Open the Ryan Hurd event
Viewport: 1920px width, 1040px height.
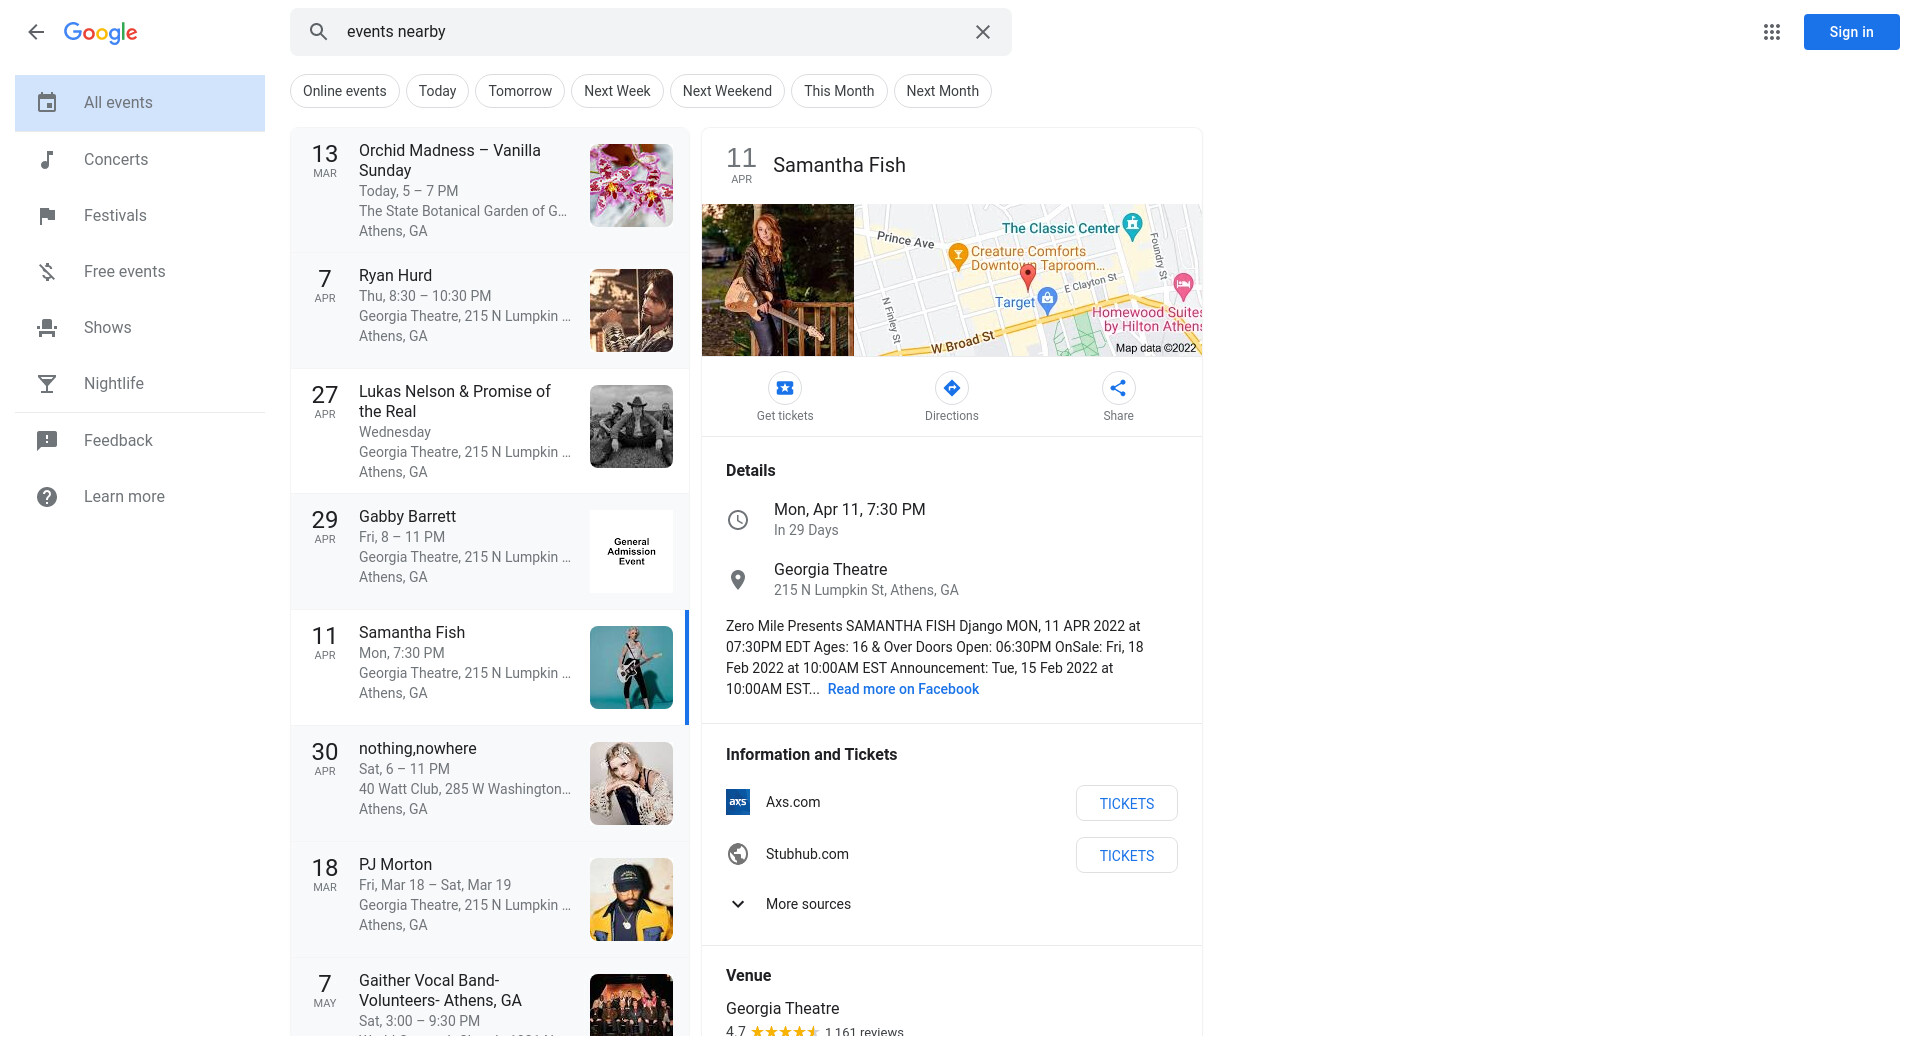pyautogui.click(x=490, y=310)
